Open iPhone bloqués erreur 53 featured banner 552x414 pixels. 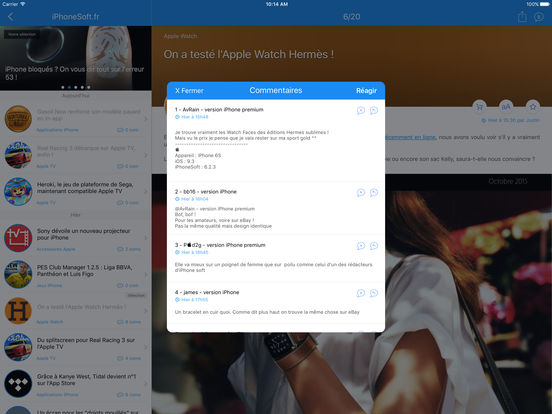[x=76, y=58]
